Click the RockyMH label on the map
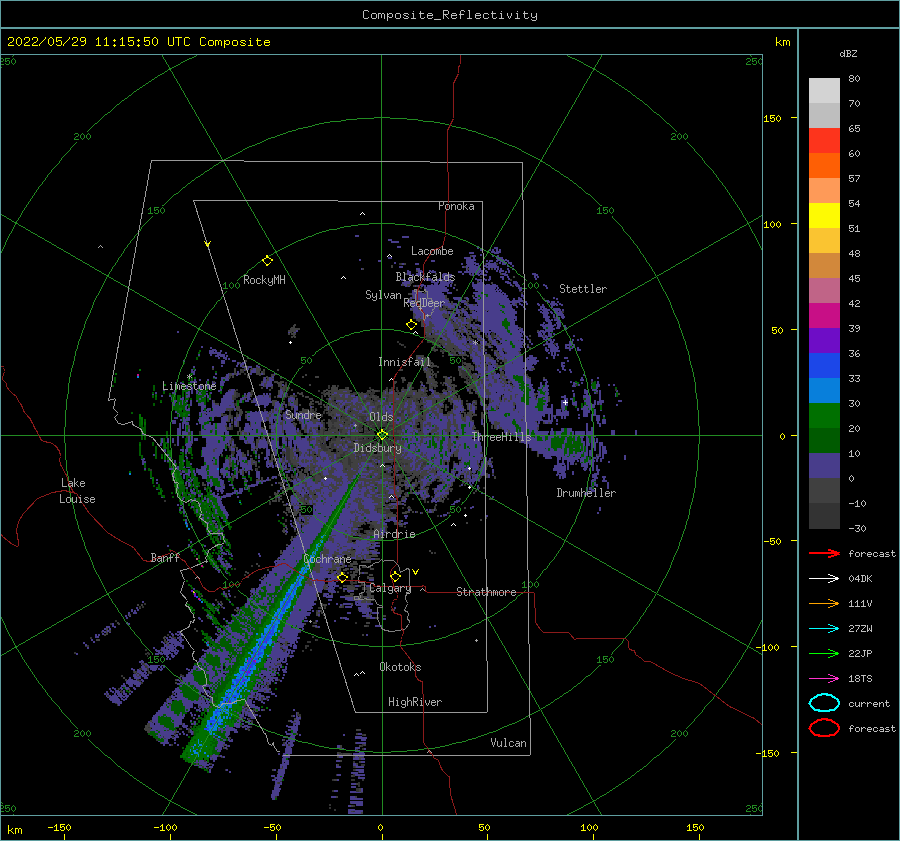 coord(265,280)
